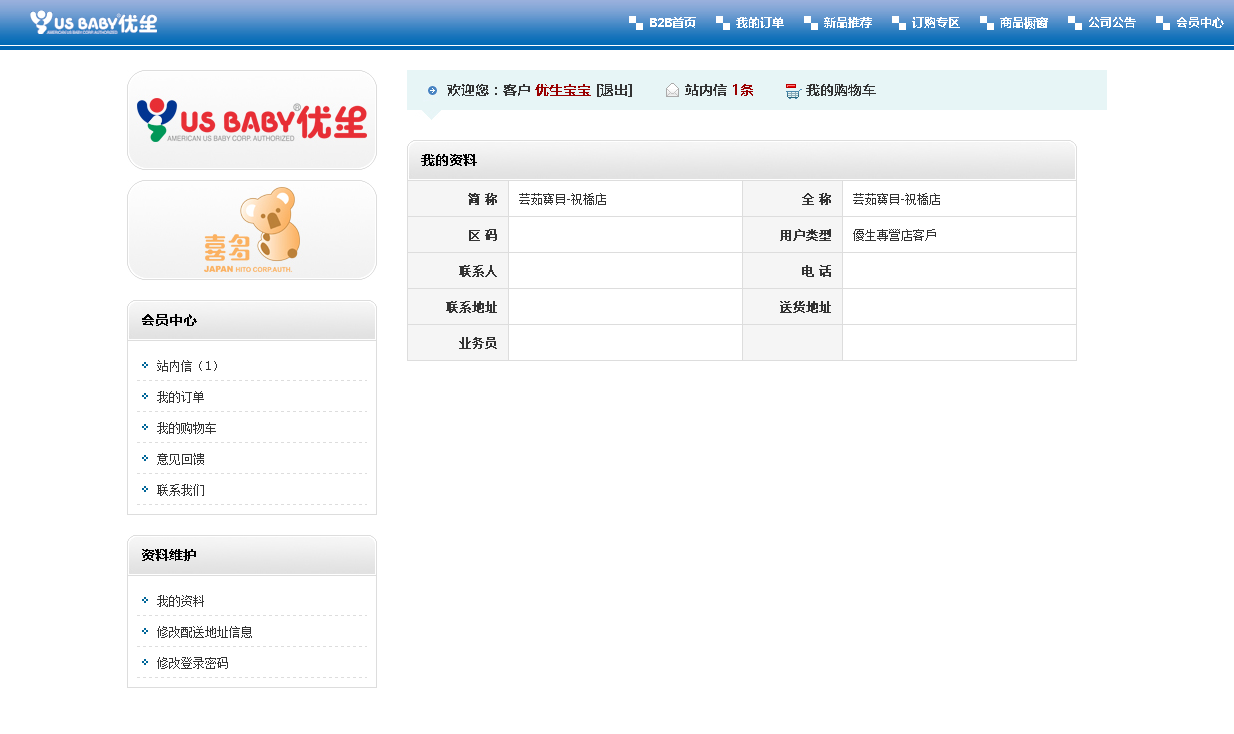
Task: Open 站内信（1） in sidebar
Action: [188, 366]
